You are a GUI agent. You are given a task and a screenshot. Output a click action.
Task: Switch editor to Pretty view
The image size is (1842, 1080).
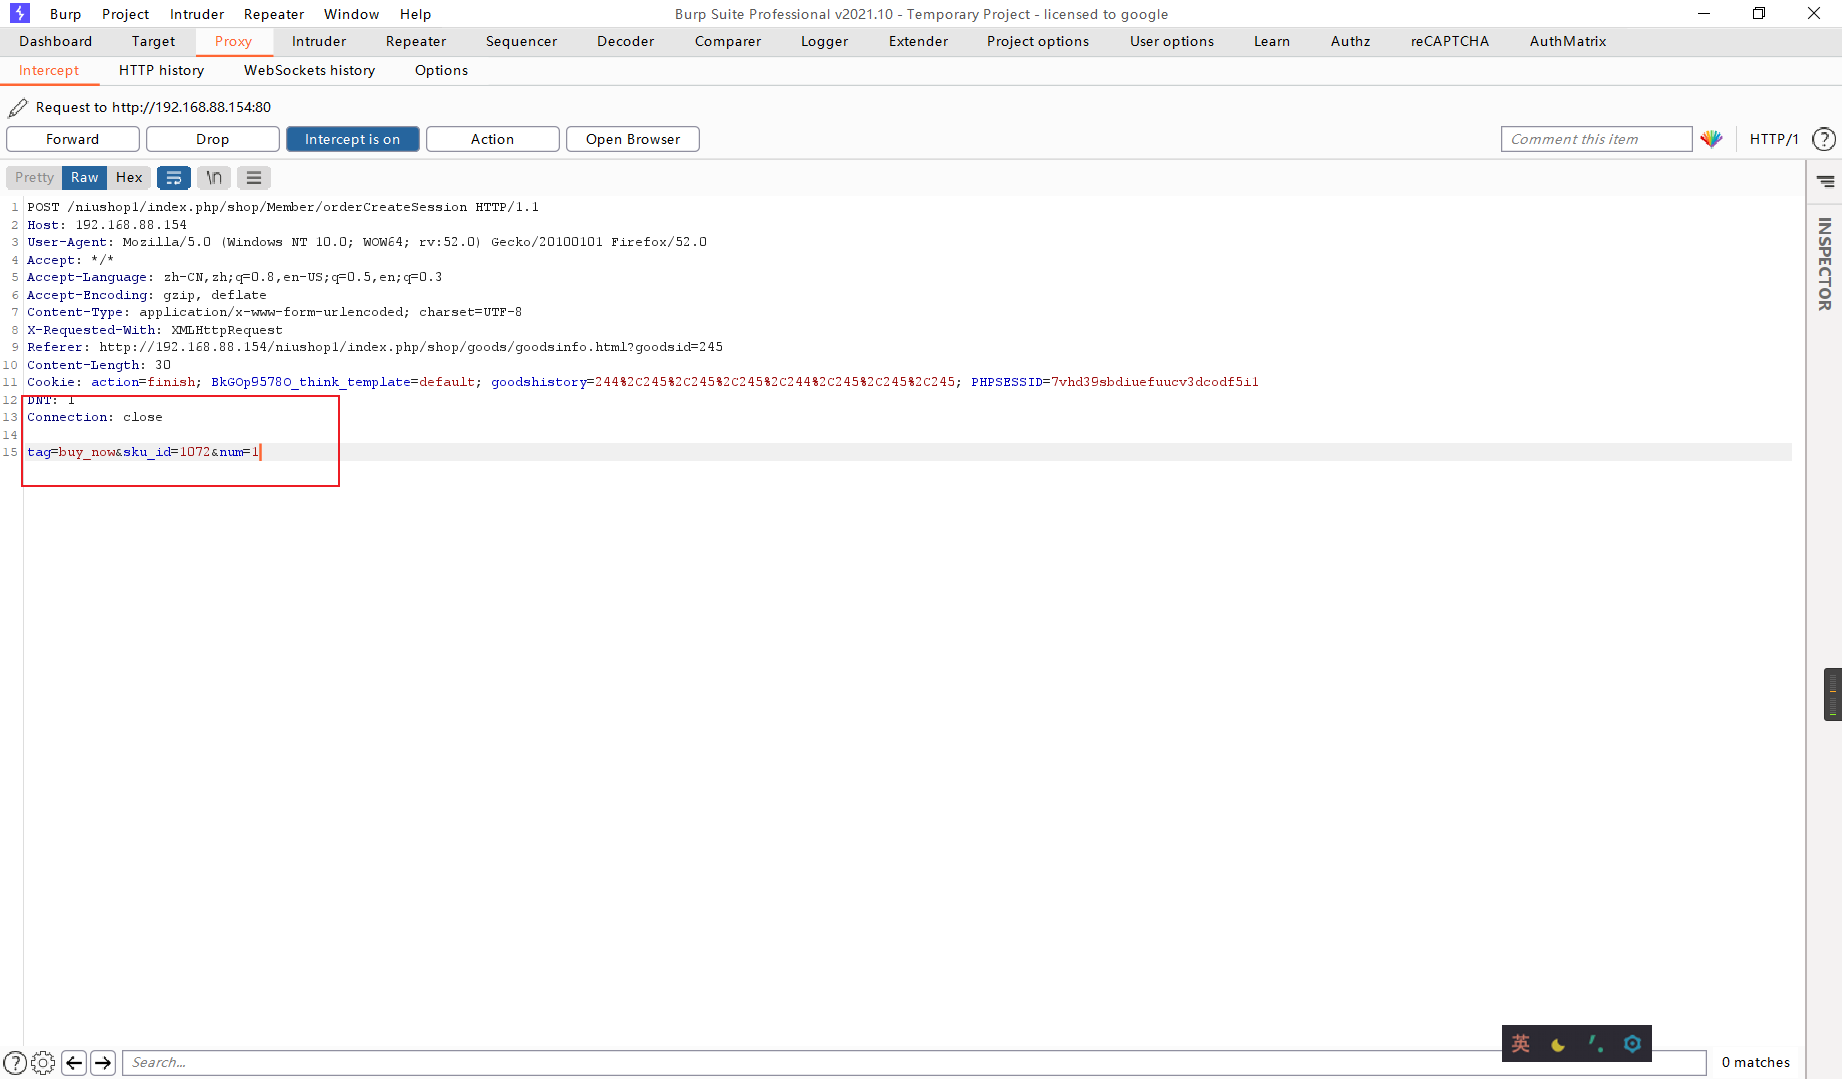coord(34,178)
